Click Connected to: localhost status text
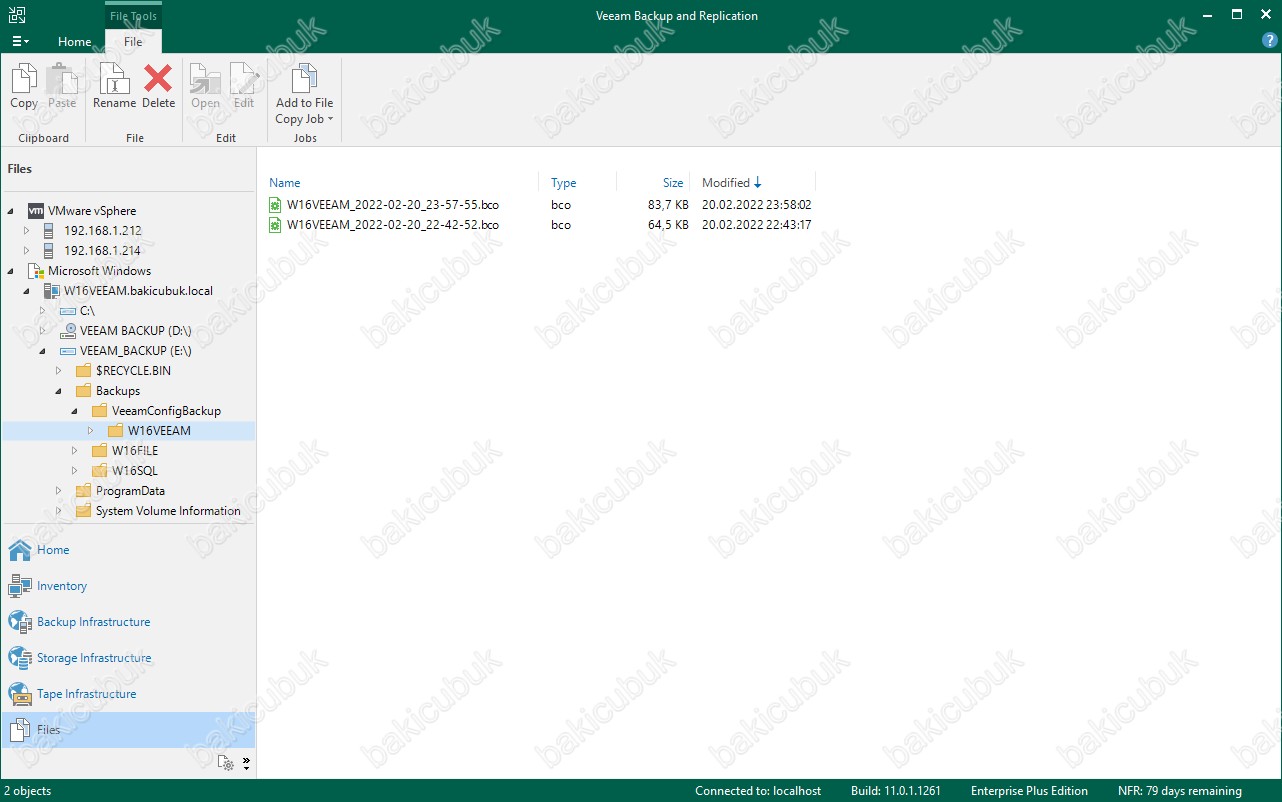Screen dimensions: 1282x802 pyautogui.click(x=758, y=791)
